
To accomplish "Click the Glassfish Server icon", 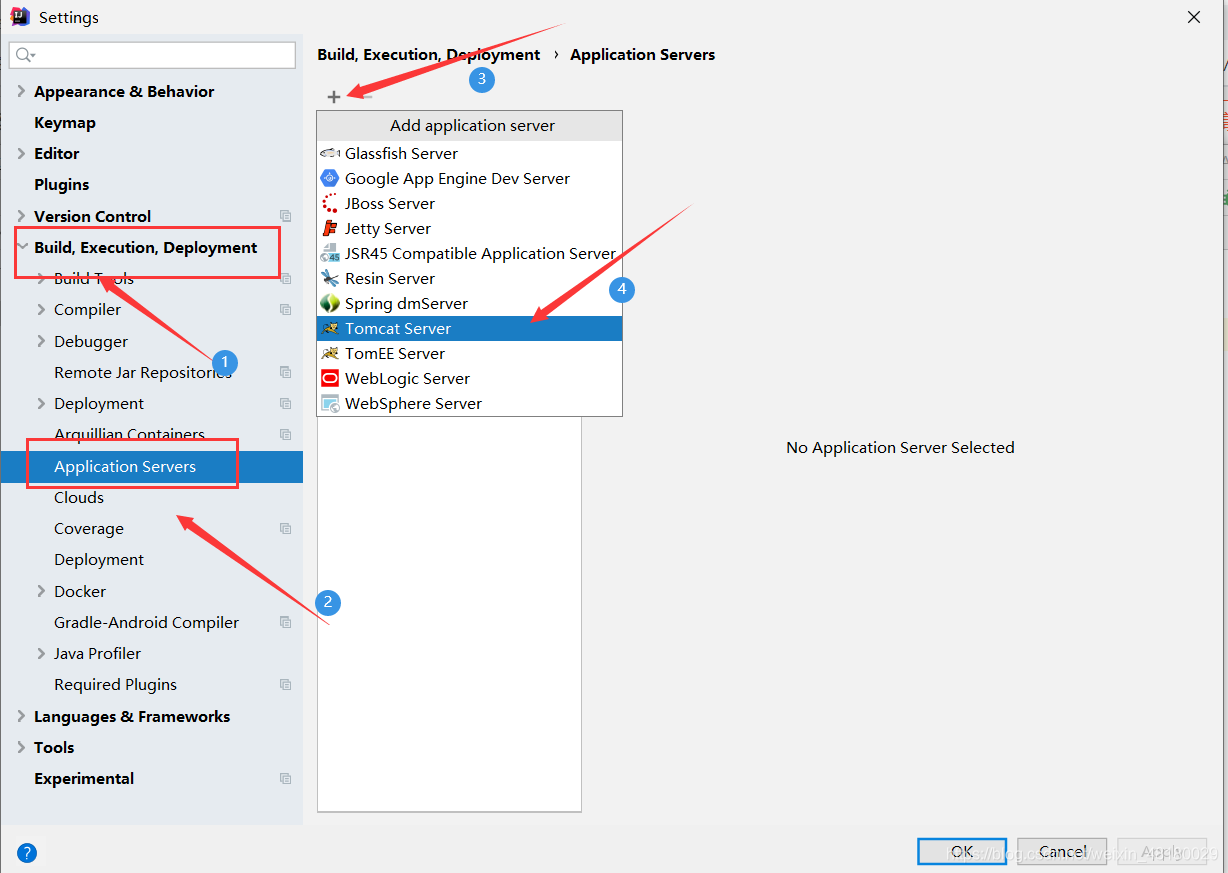I will point(330,153).
